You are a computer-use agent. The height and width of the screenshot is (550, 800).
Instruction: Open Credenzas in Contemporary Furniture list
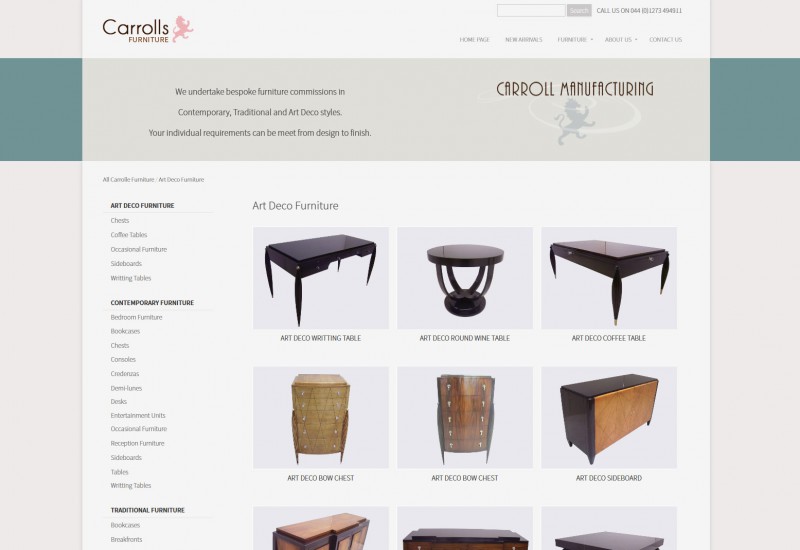point(124,373)
